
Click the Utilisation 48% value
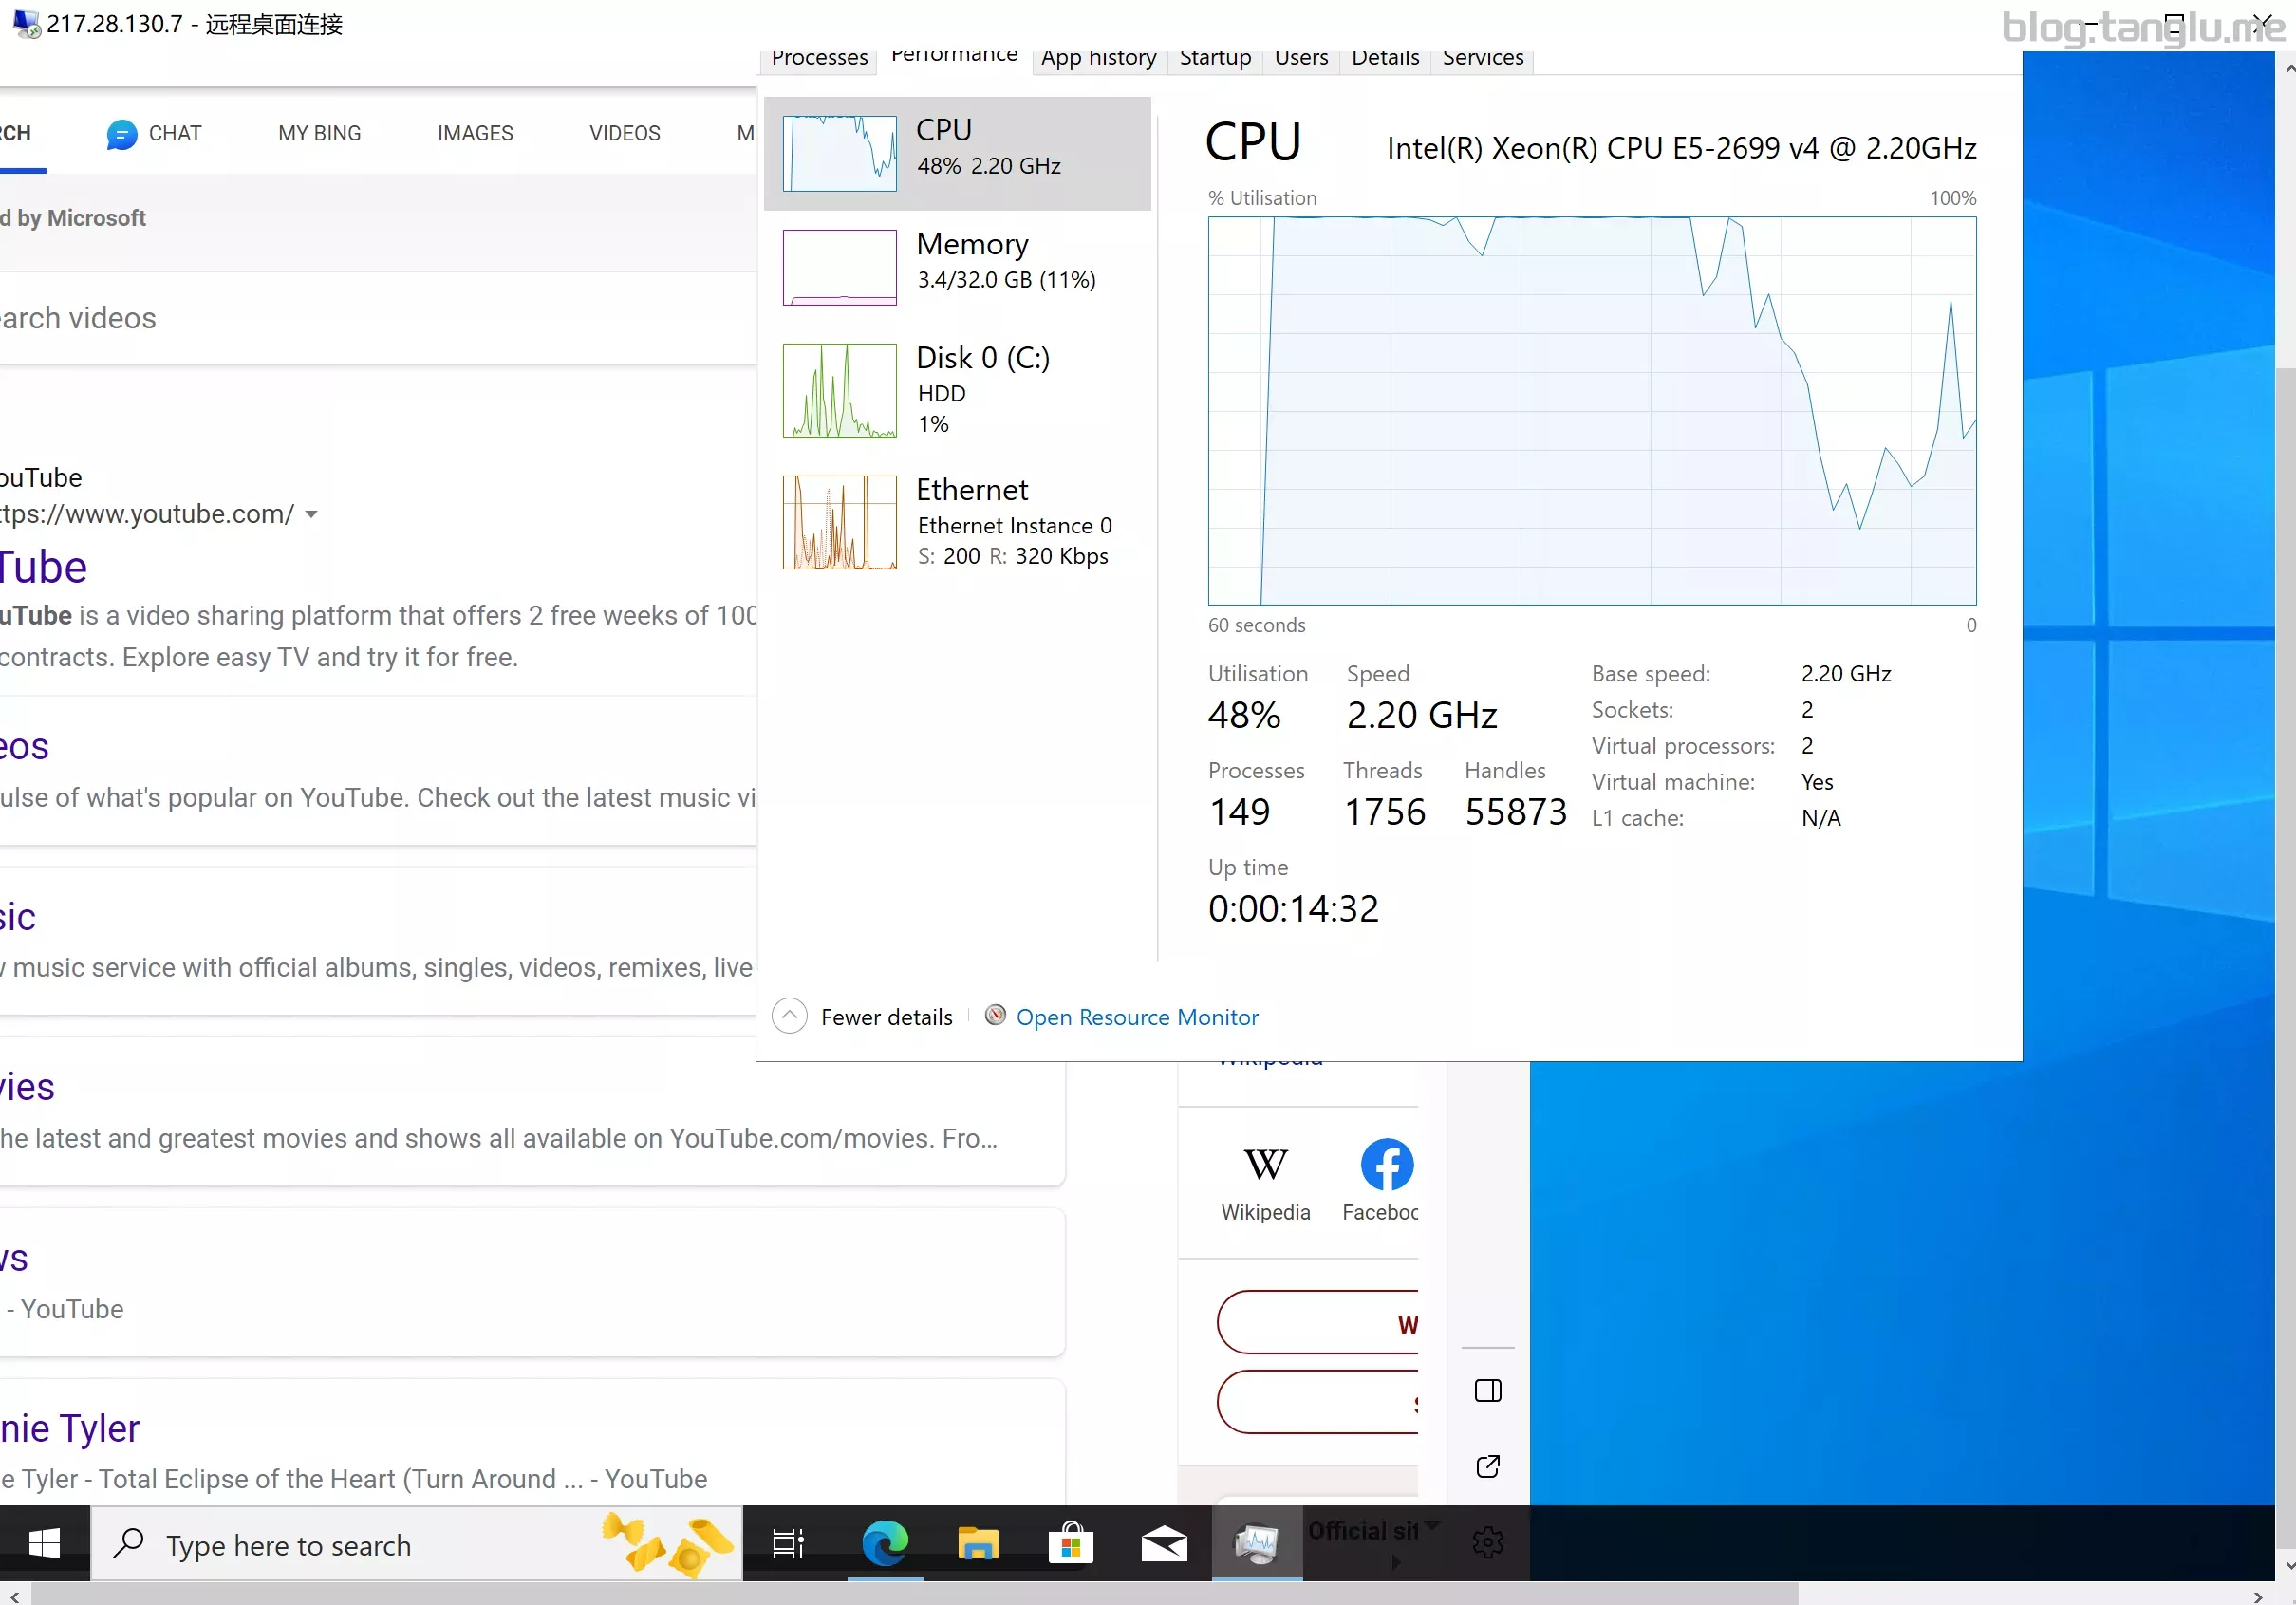1244,714
